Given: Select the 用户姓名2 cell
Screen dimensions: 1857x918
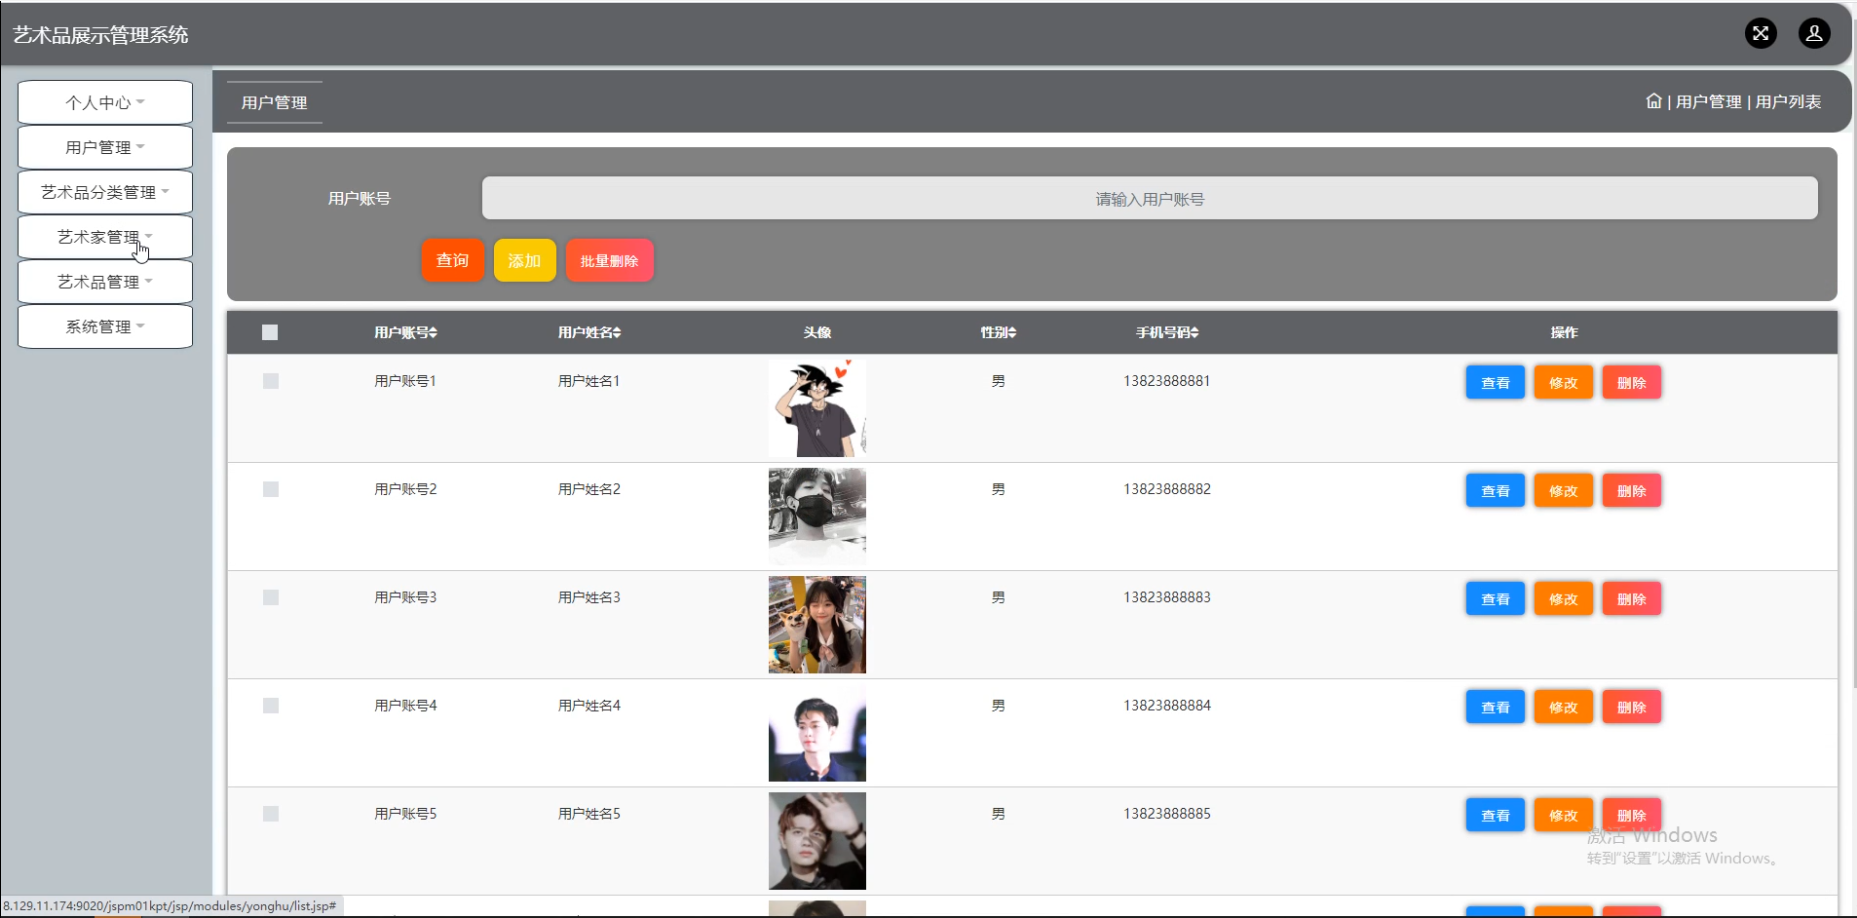Looking at the screenshot, I should pos(589,489).
